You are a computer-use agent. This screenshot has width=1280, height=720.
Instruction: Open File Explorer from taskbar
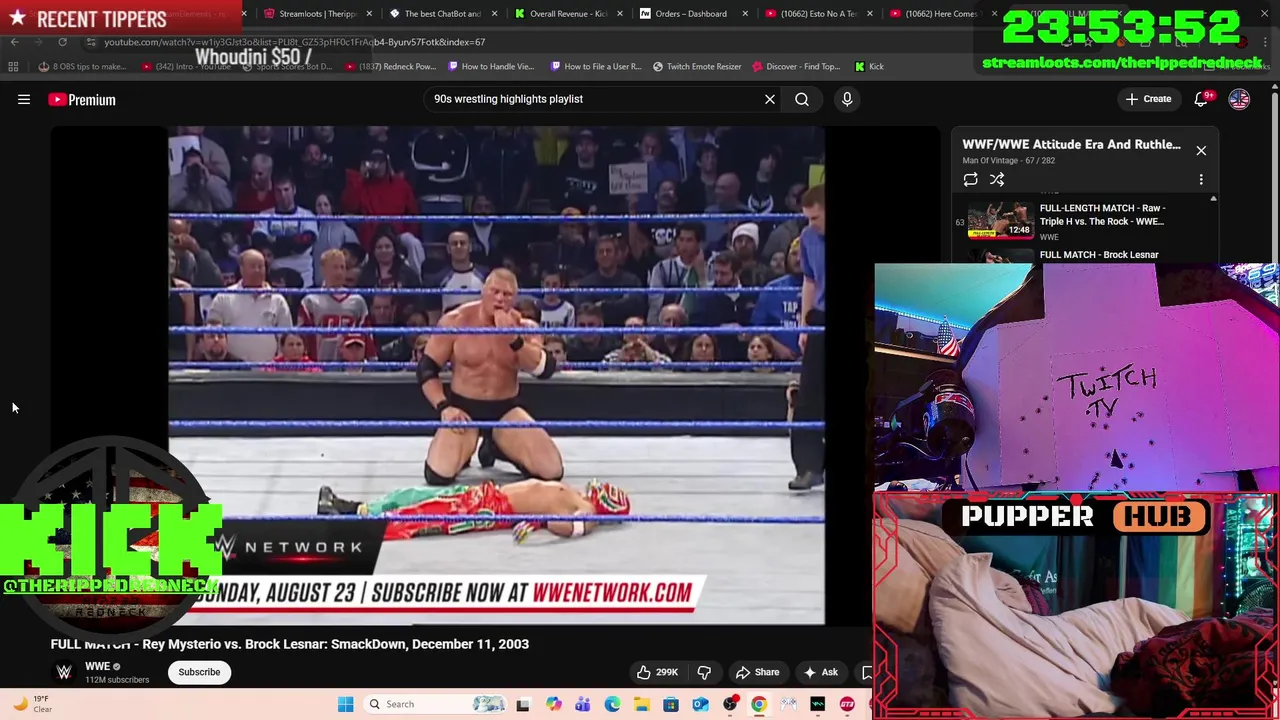pos(641,704)
